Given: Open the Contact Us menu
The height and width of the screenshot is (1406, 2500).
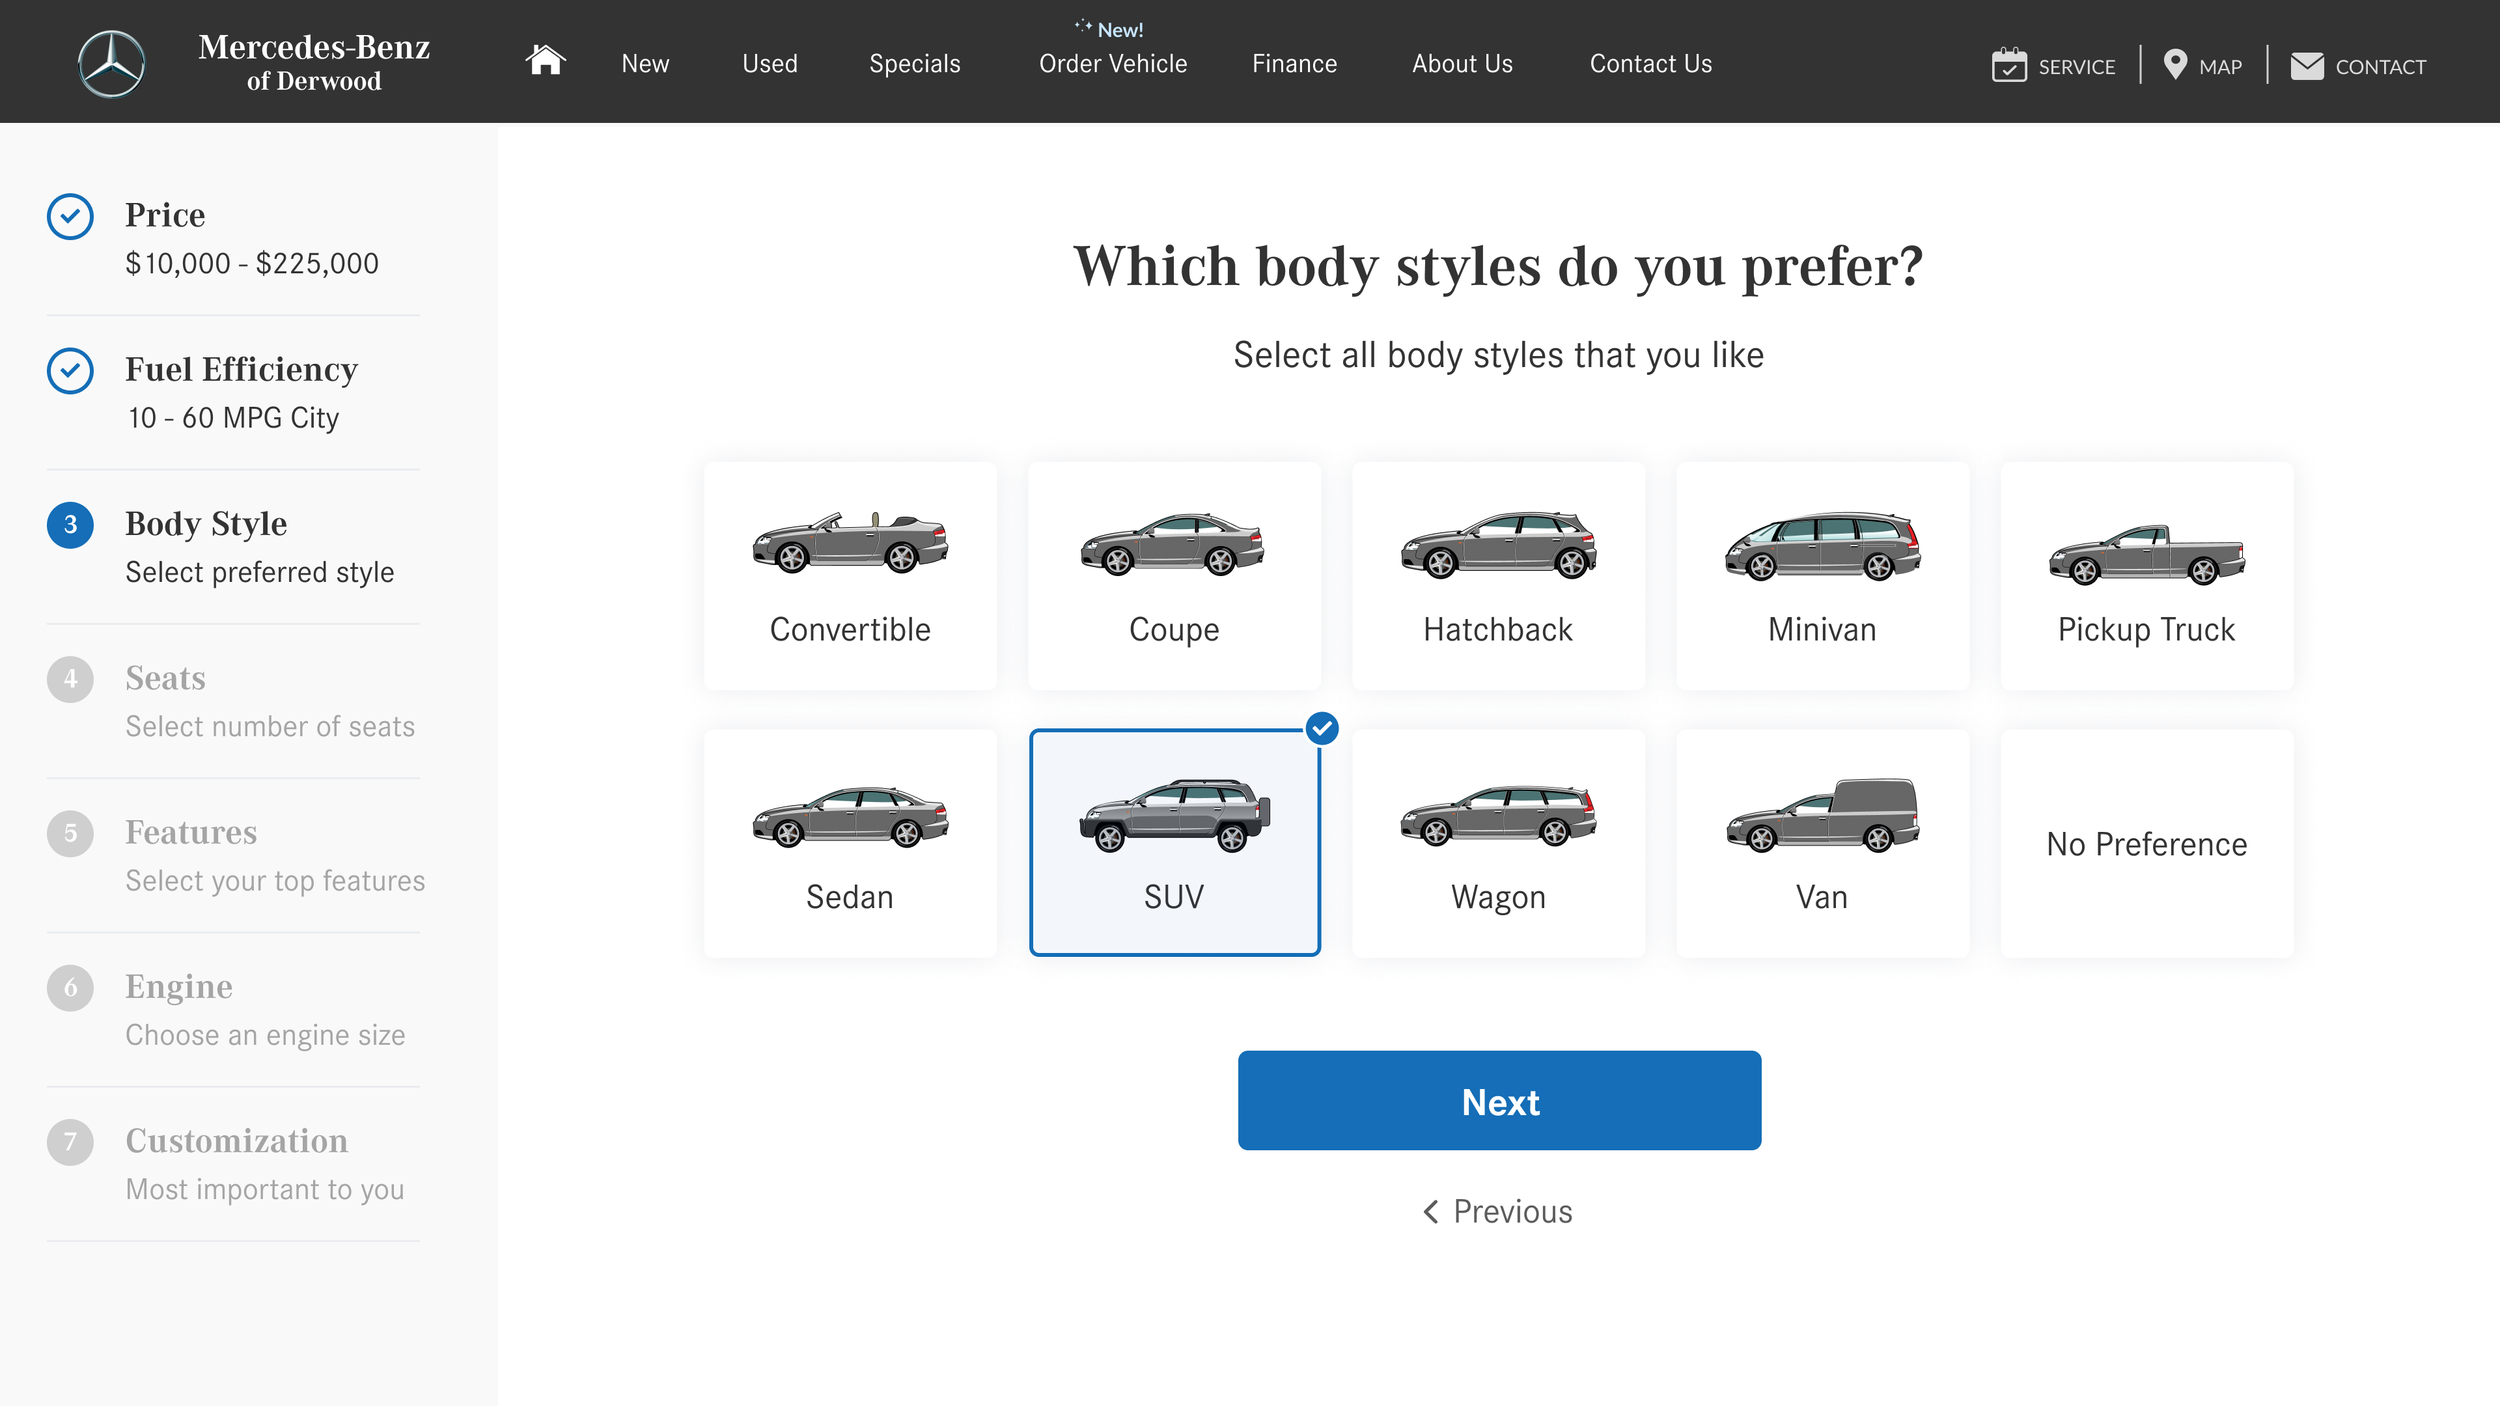Looking at the screenshot, I should tap(1651, 64).
